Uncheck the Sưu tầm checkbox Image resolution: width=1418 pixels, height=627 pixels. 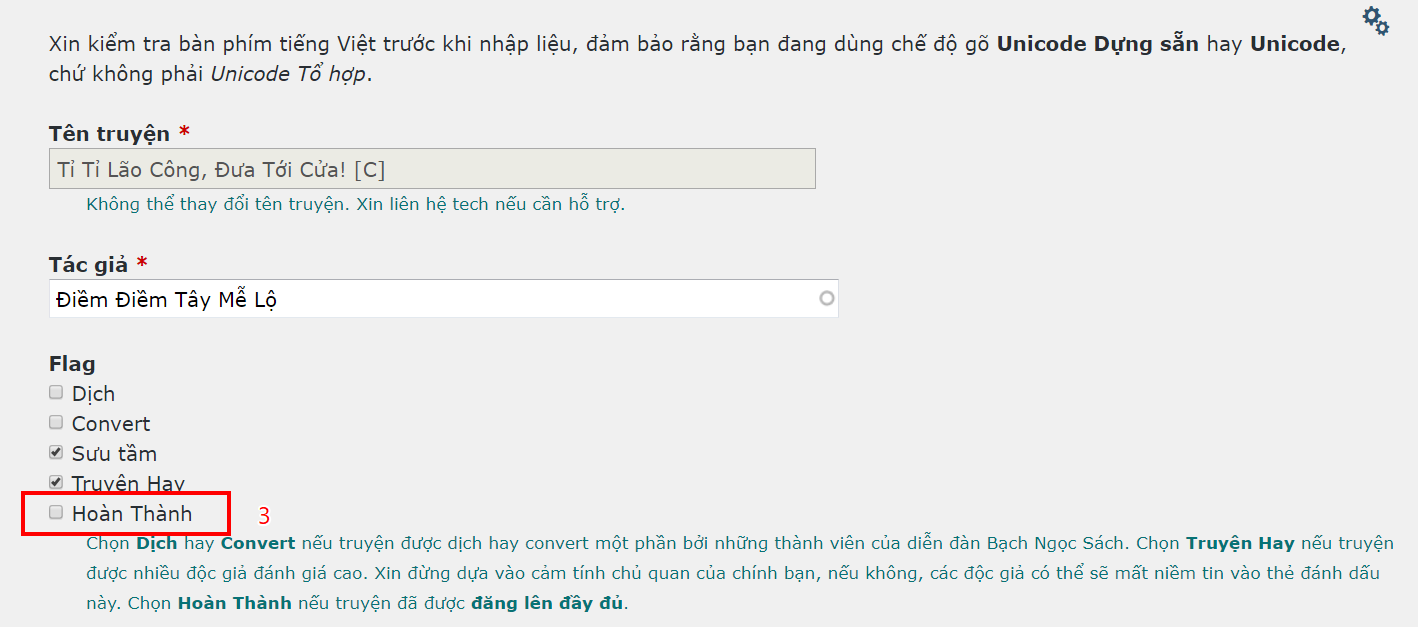56,452
